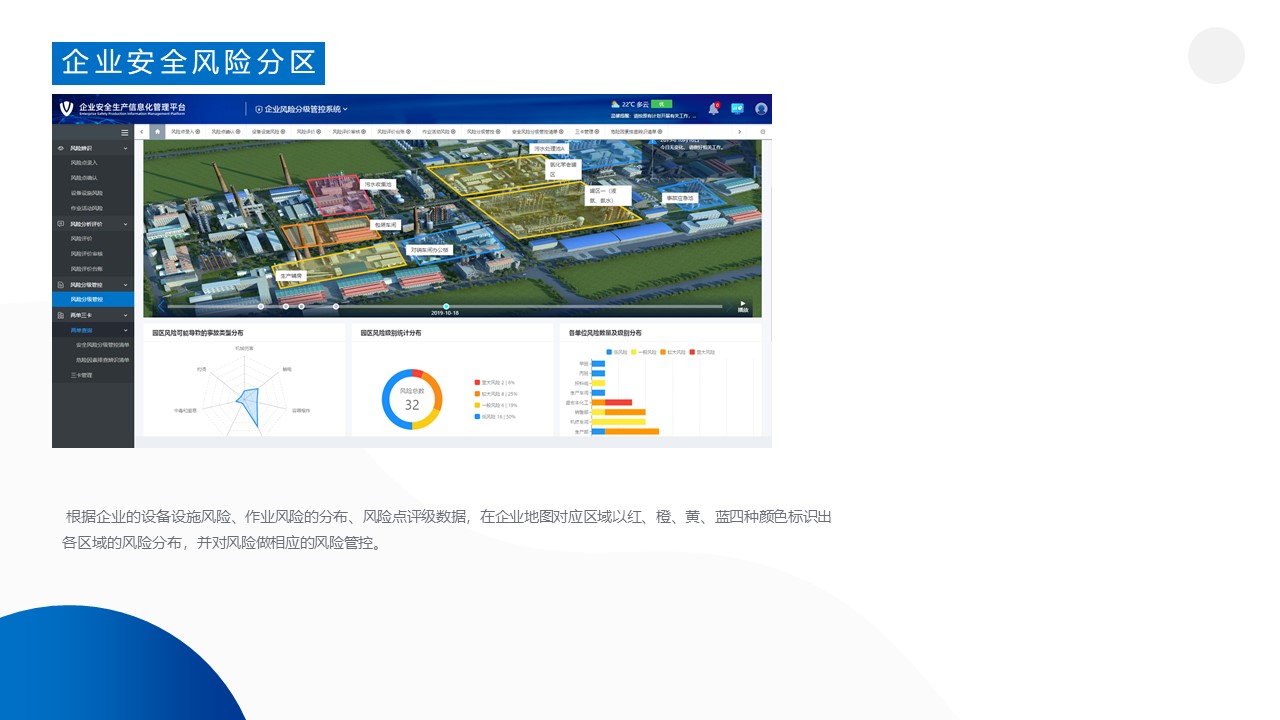Open 风险点确认 in the sidebar

tap(84, 178)
